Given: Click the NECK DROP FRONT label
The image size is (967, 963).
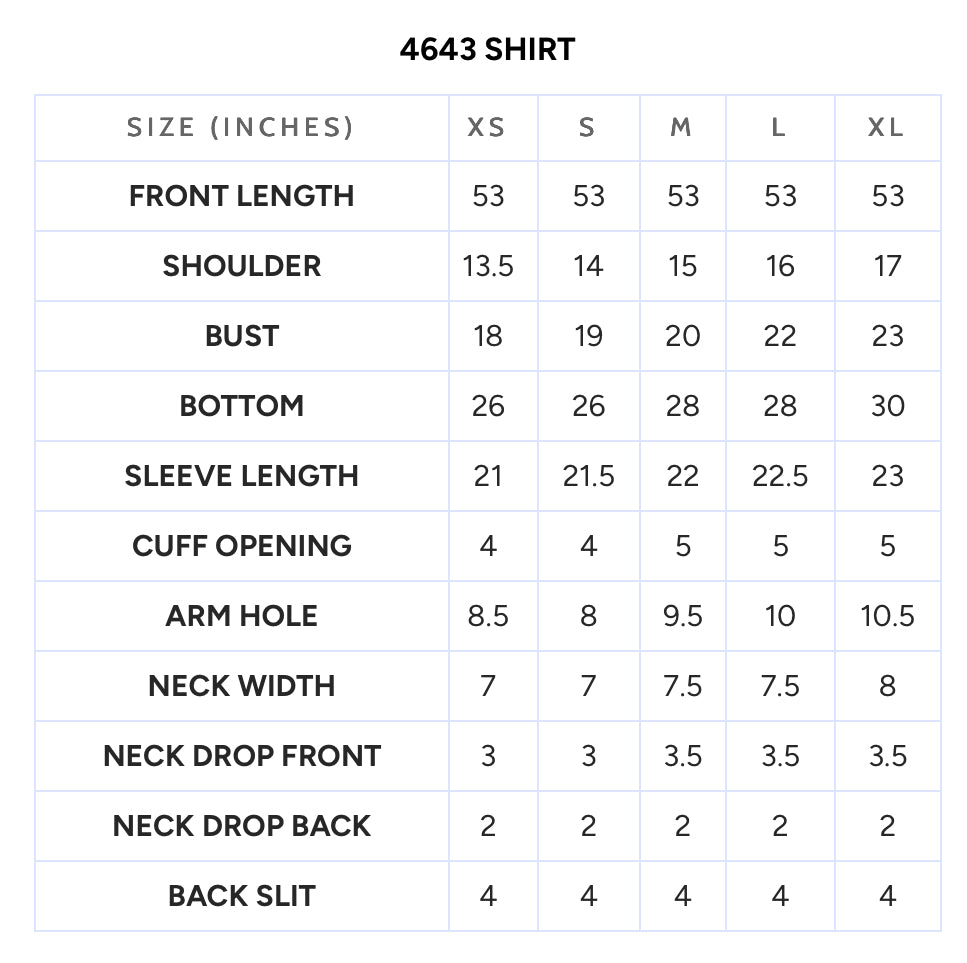Looking at the screenshot, I should (x=242, y=756).
